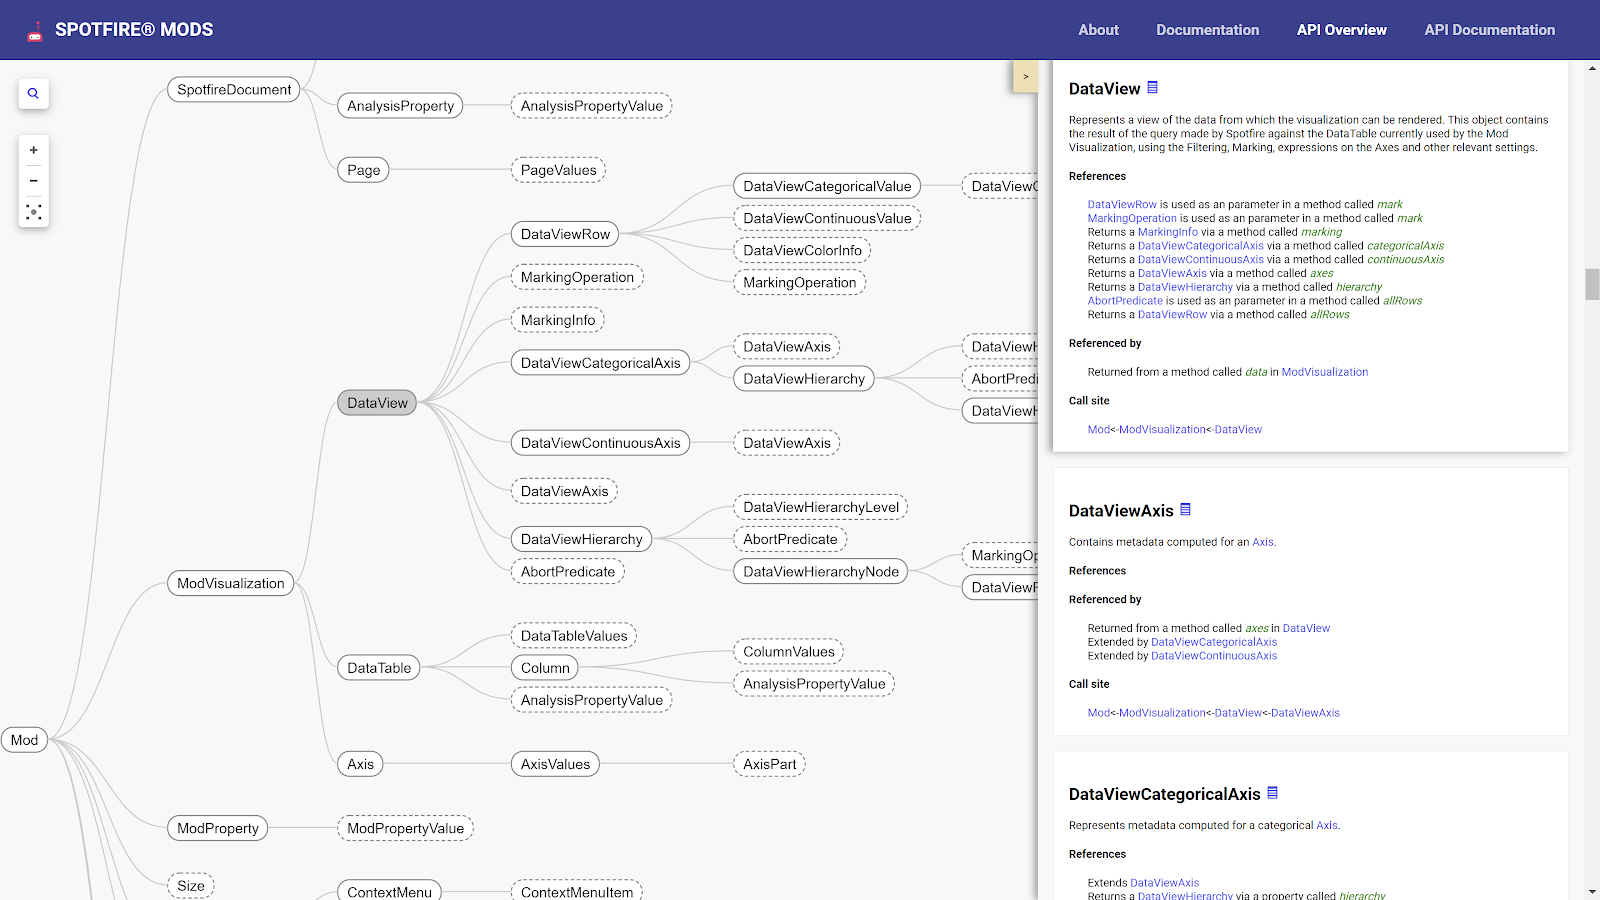Click the AbortPredicate link in DataView references
The width and height of the screenshot is (1600, 900).
click(1125, 301)
